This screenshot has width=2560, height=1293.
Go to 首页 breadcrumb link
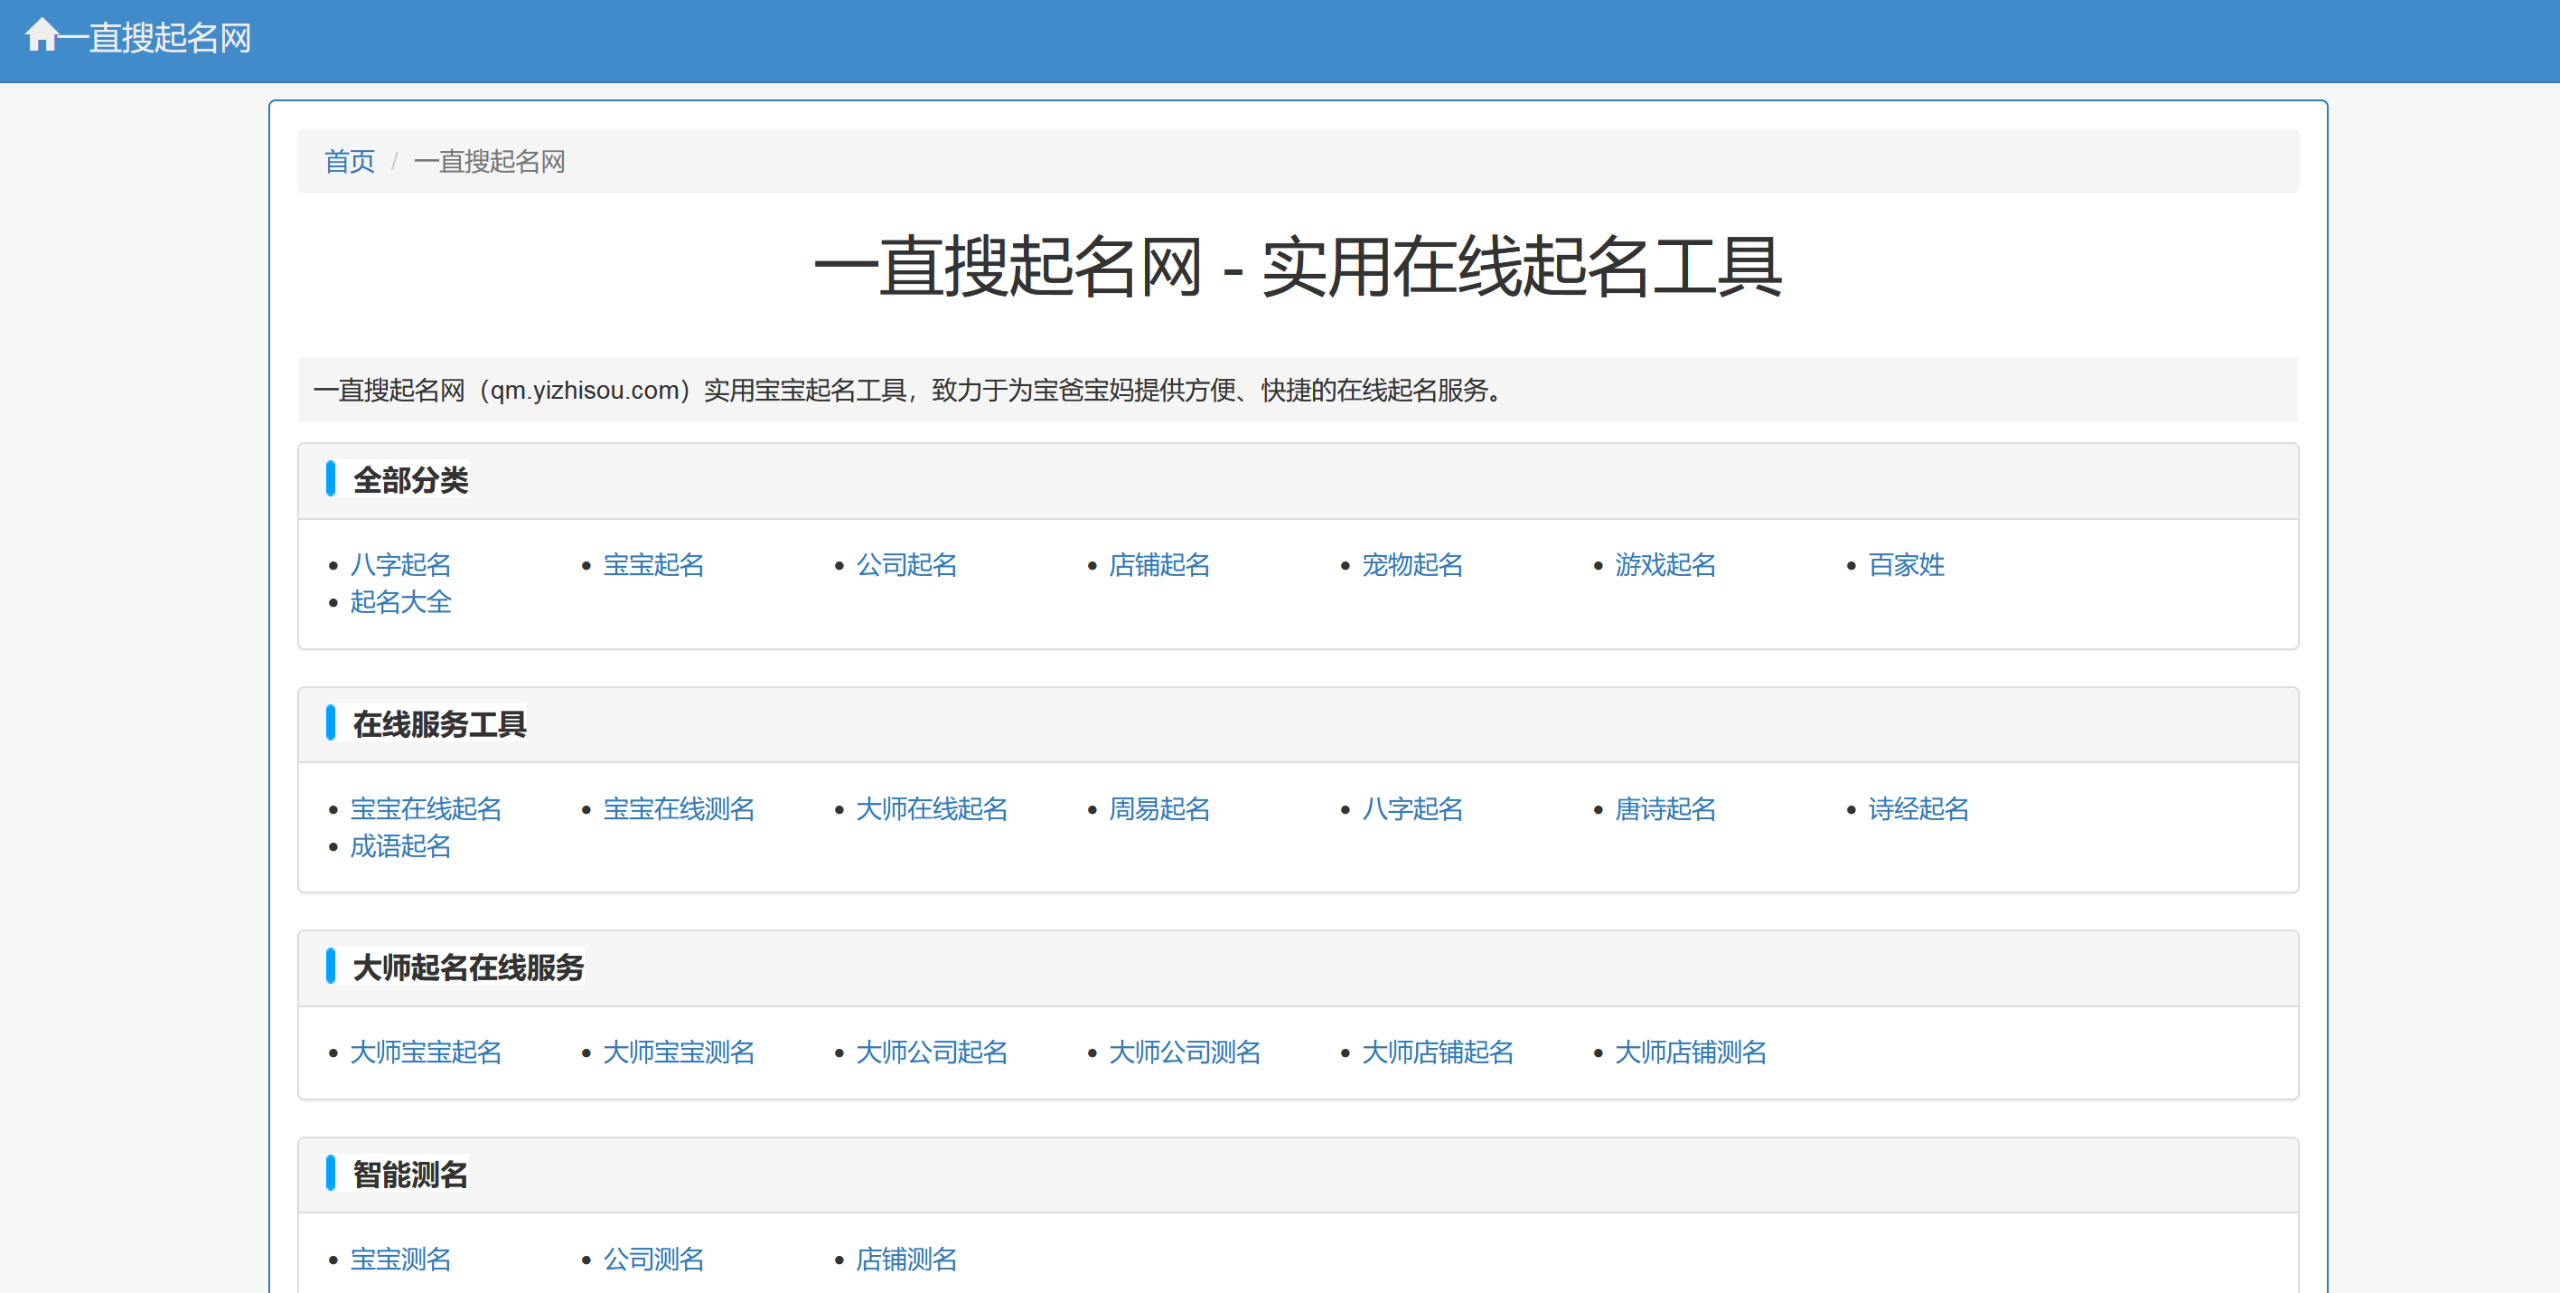(350, 161)
